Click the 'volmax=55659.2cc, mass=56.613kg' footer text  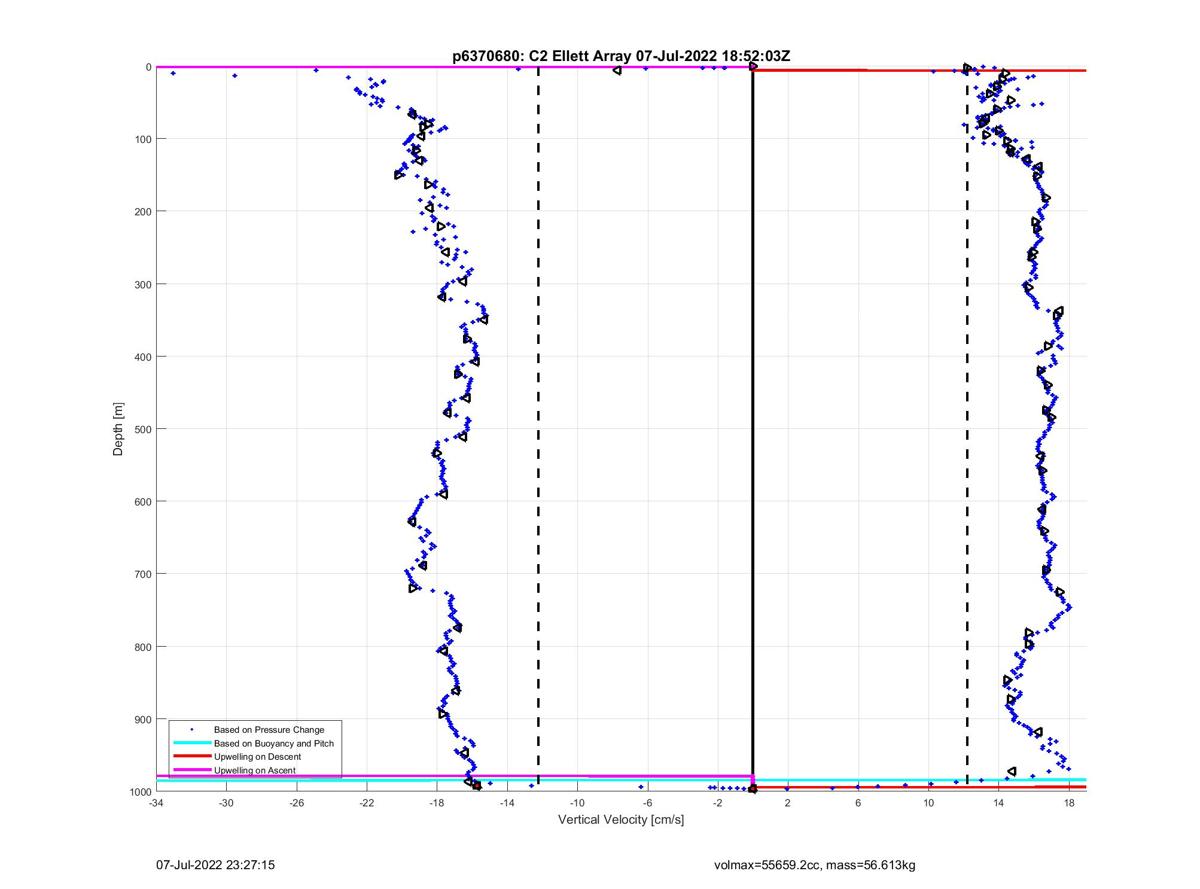click(814, 864)
